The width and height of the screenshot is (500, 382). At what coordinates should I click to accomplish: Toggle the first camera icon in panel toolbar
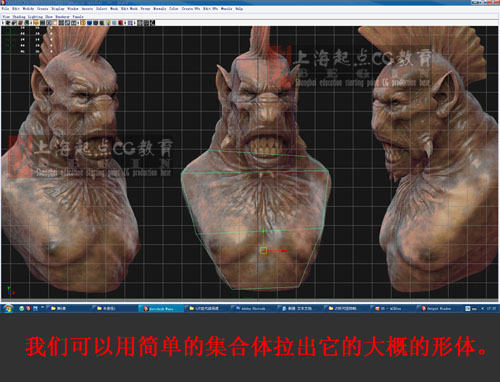8,23
